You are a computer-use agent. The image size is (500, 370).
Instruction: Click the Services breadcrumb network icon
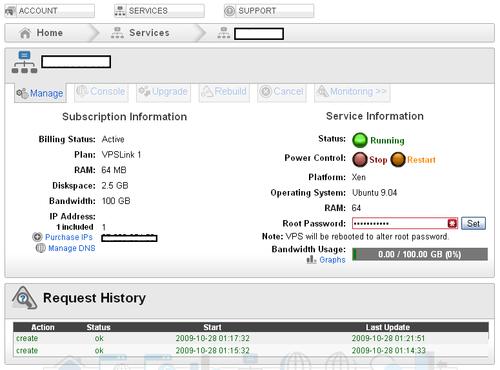point(117,33)
